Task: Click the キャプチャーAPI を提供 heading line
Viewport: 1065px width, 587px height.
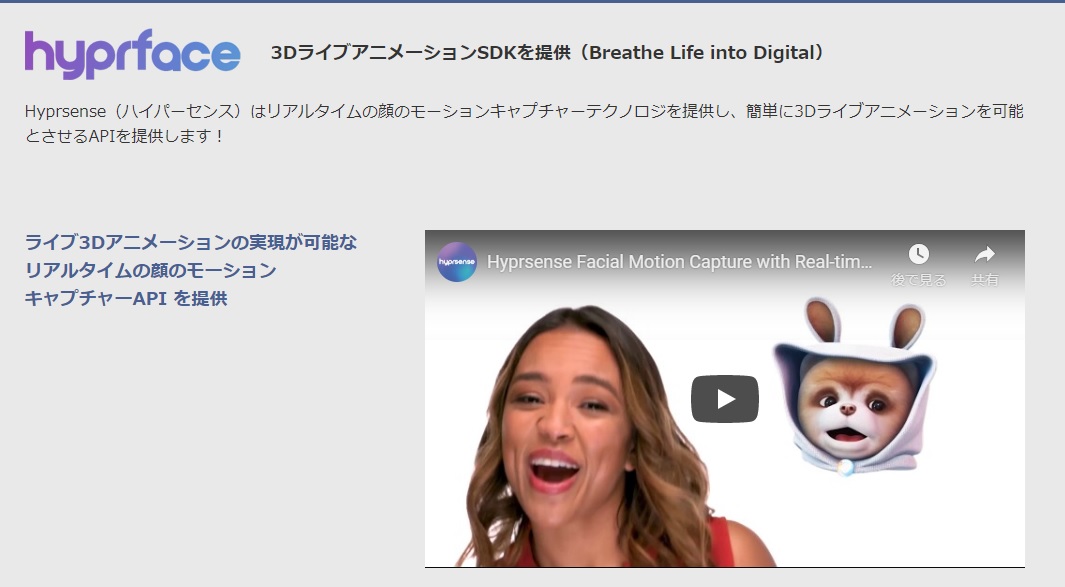Action: click(x=126, y=298)
